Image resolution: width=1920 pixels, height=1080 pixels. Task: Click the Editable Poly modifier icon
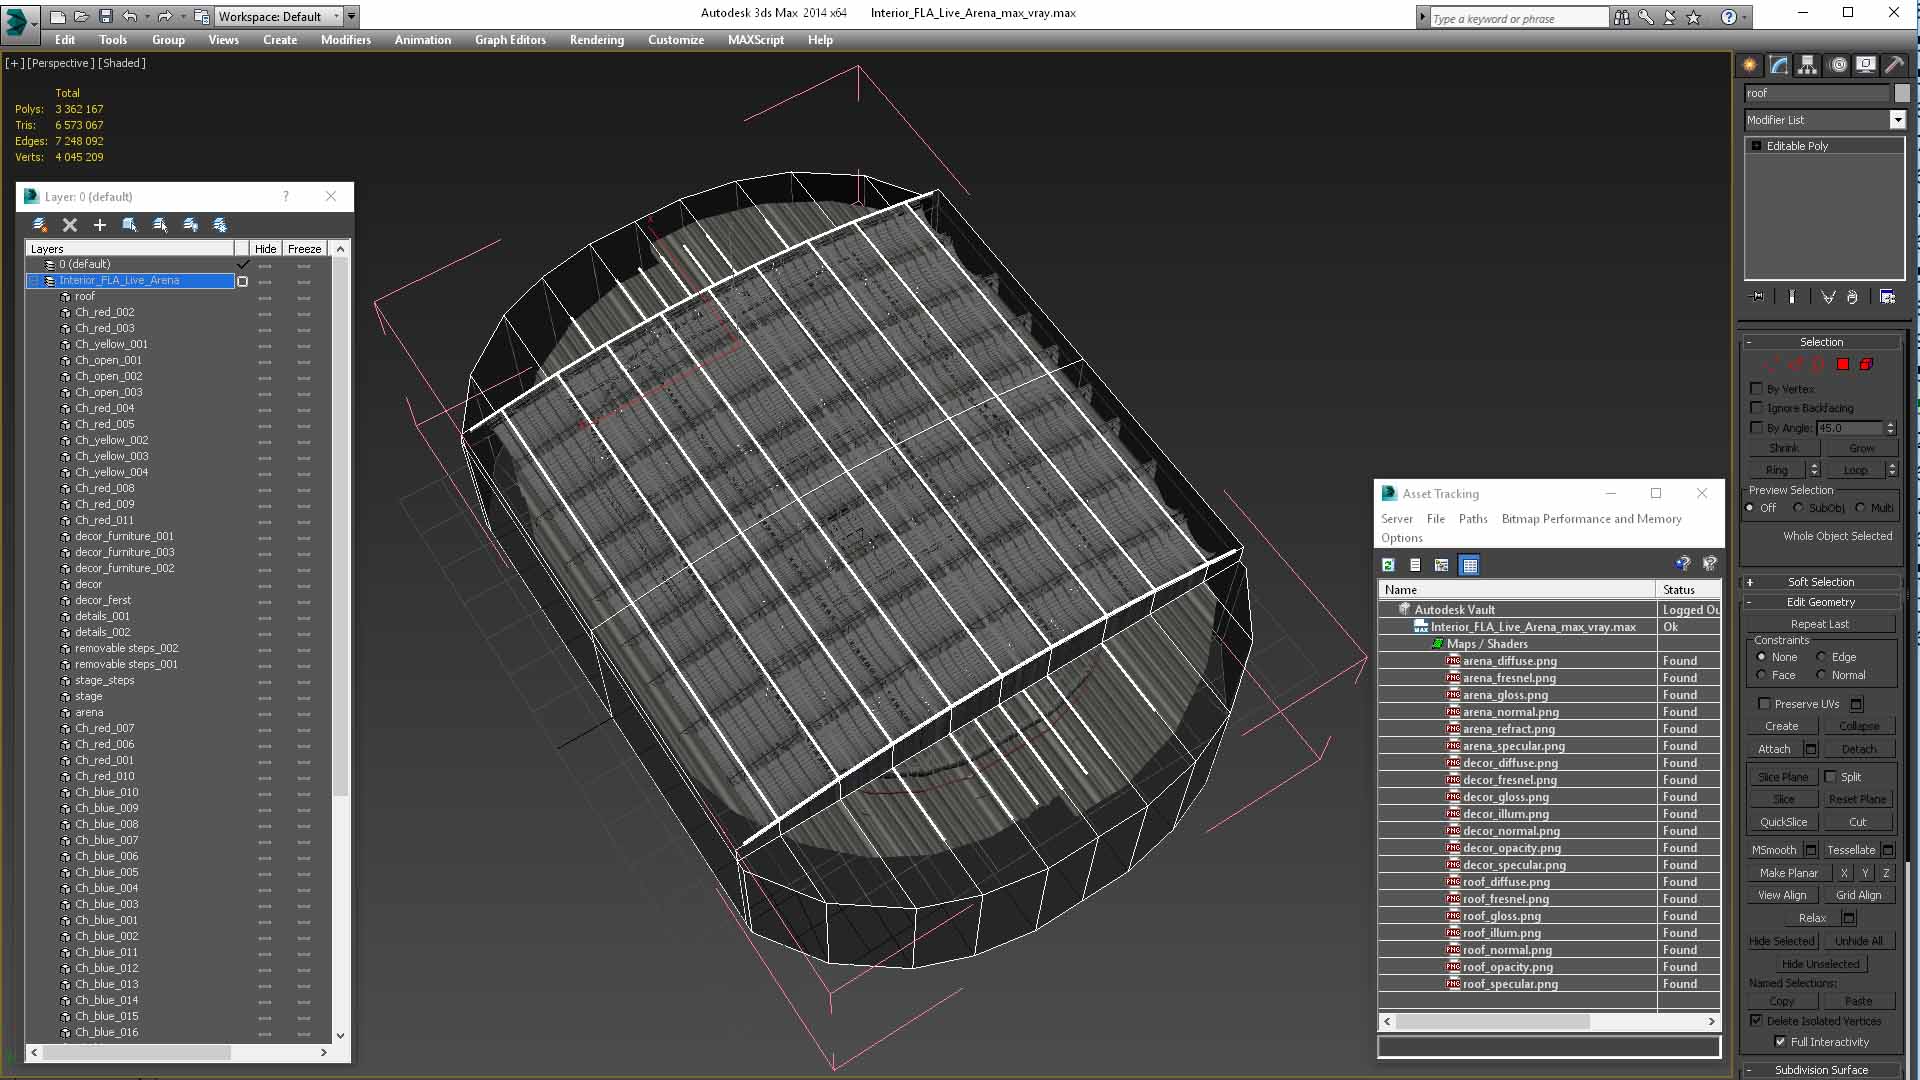tap(1756, 145)
